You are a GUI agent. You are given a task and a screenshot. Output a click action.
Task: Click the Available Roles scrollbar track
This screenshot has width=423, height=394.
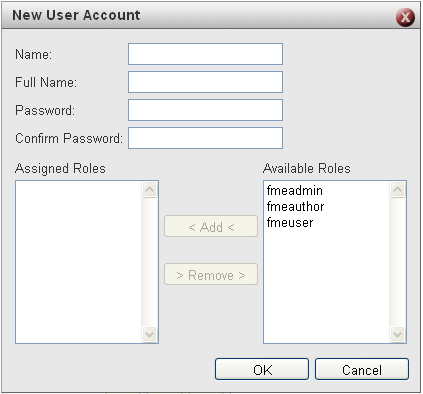pyautogui.click(x=397, y=262)
